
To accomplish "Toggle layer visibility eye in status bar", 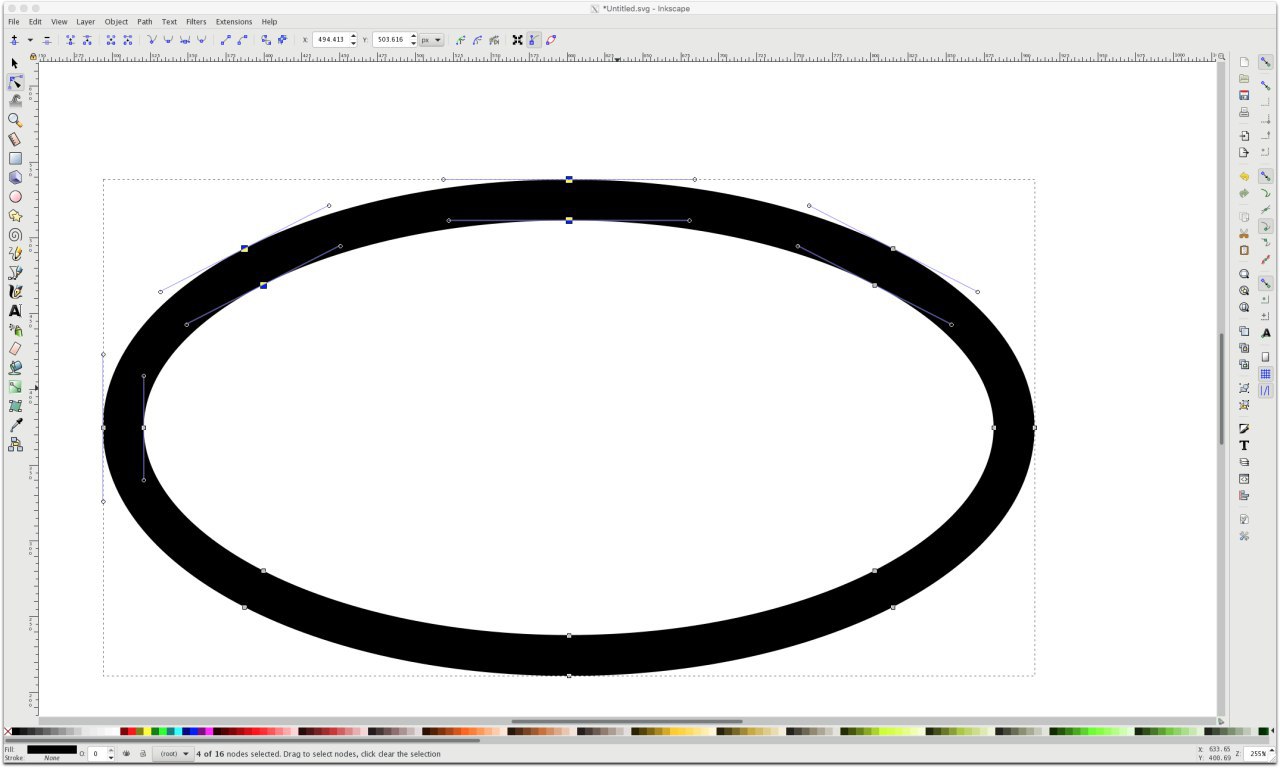I will 127,753.
